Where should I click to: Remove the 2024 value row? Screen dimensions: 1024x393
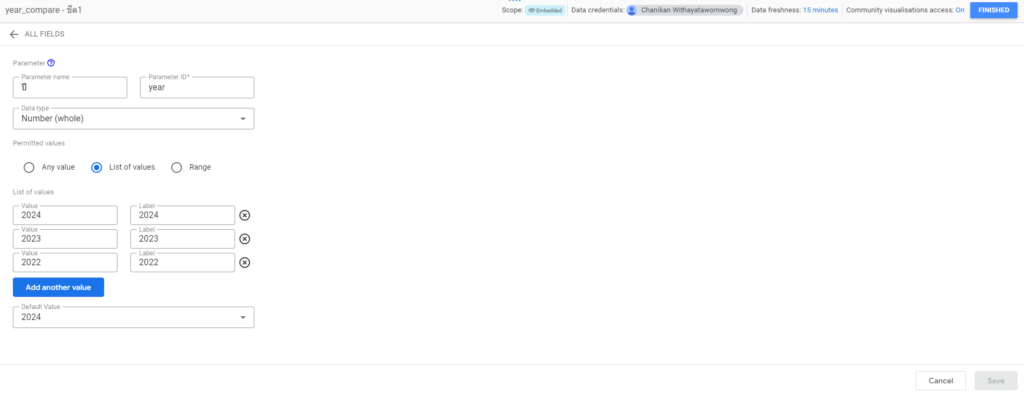click(245, 215)
